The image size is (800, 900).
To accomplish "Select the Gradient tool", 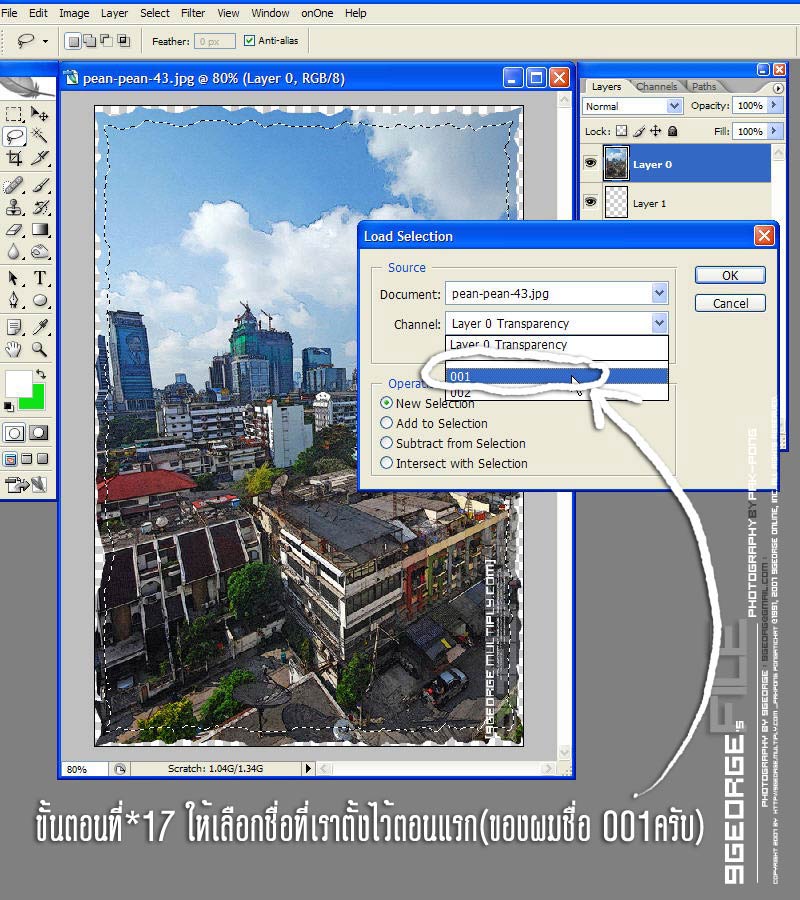I will click(x=40, y=230).
